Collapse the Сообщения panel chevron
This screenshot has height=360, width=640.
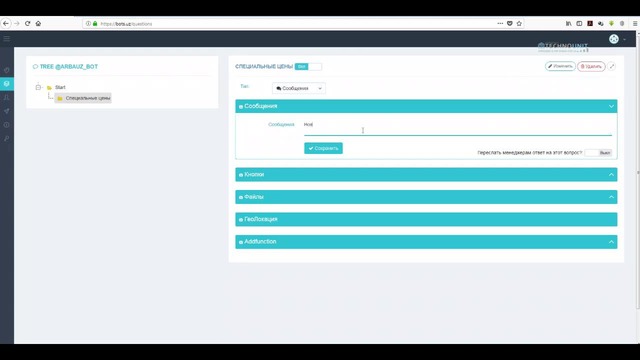coord(611,107)
